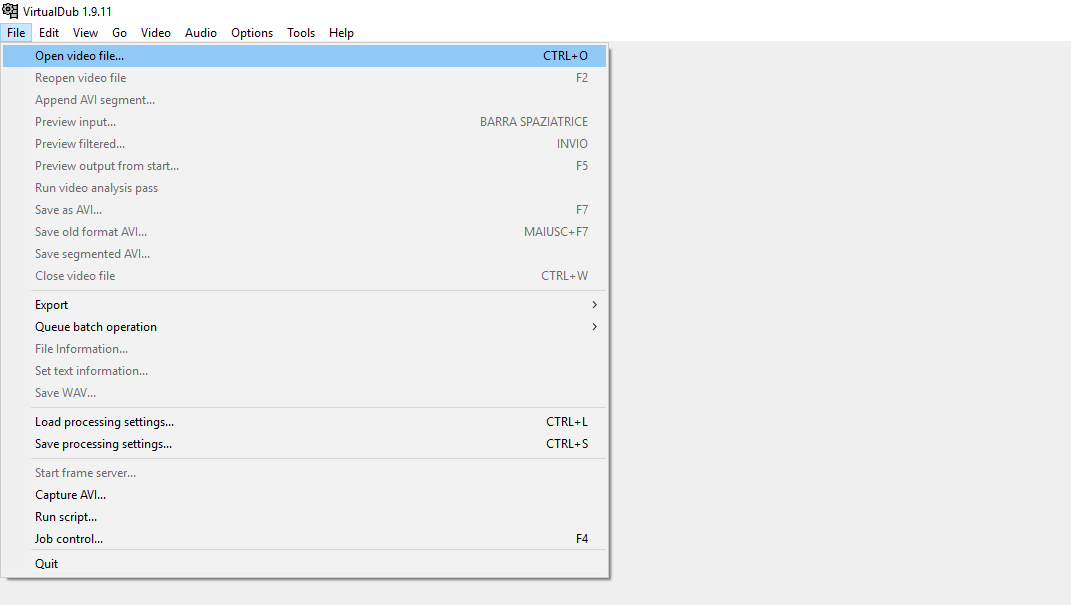Select Save segmented AVI...

tap(305, 254)
